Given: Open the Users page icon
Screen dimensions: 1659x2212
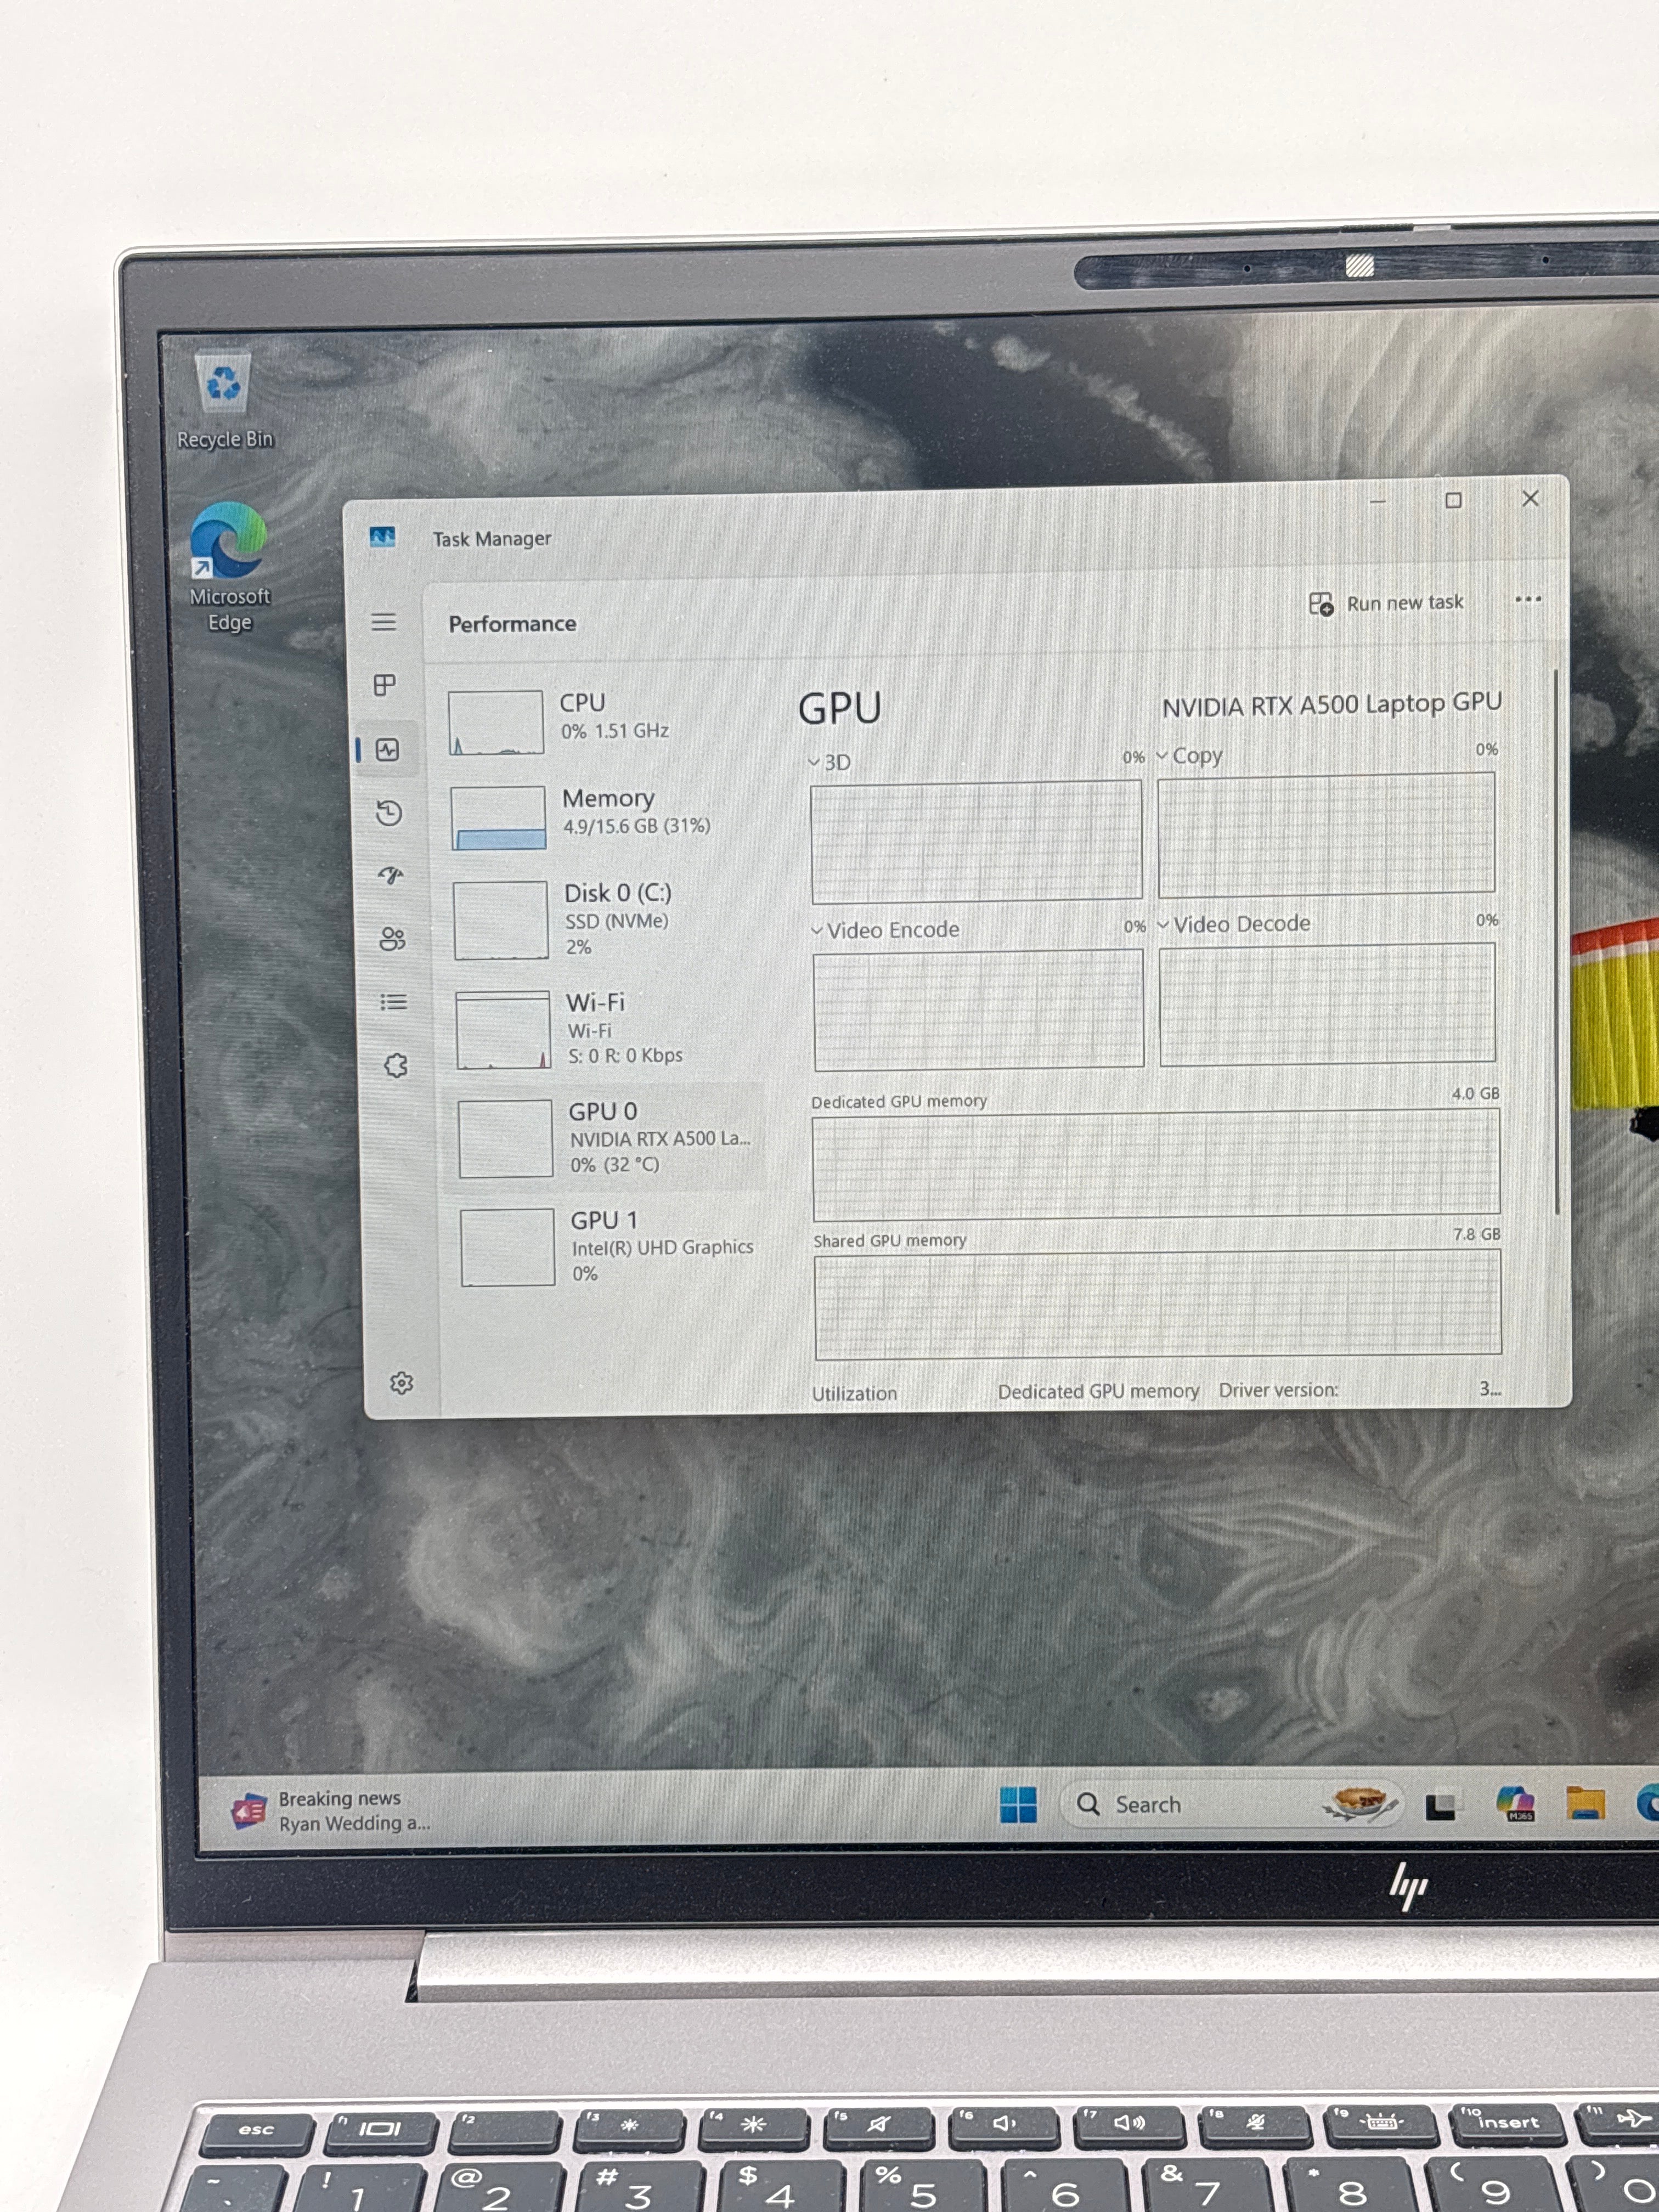Looking at the screenshot, I should (x=392, y=939).
